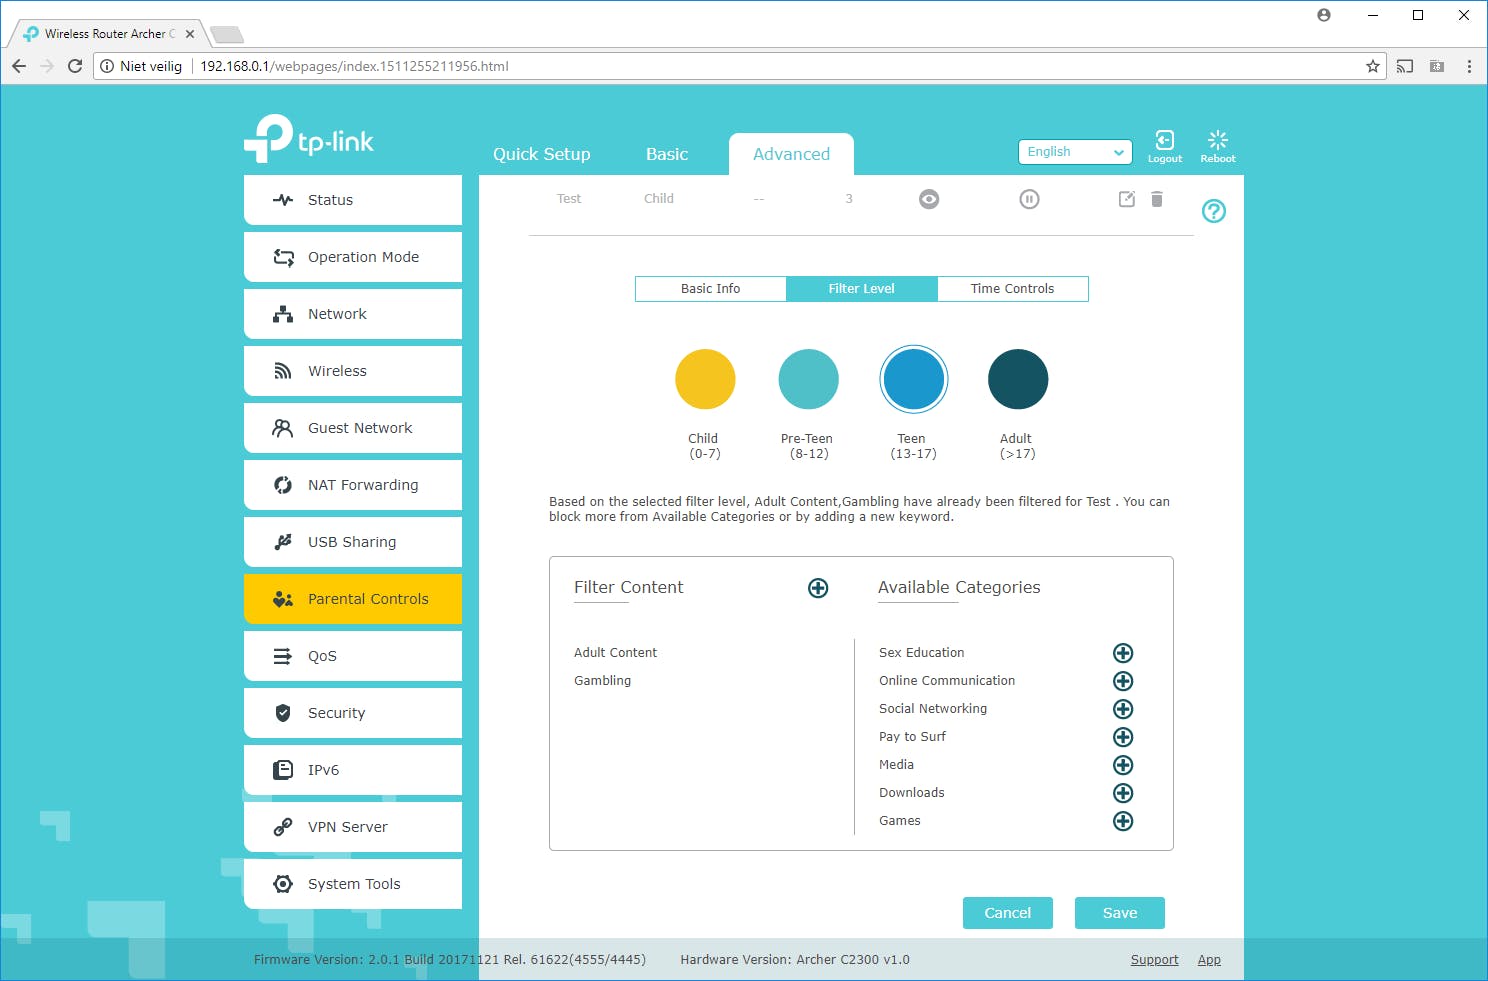Click the Logout icon

(x=1164, y=145)
